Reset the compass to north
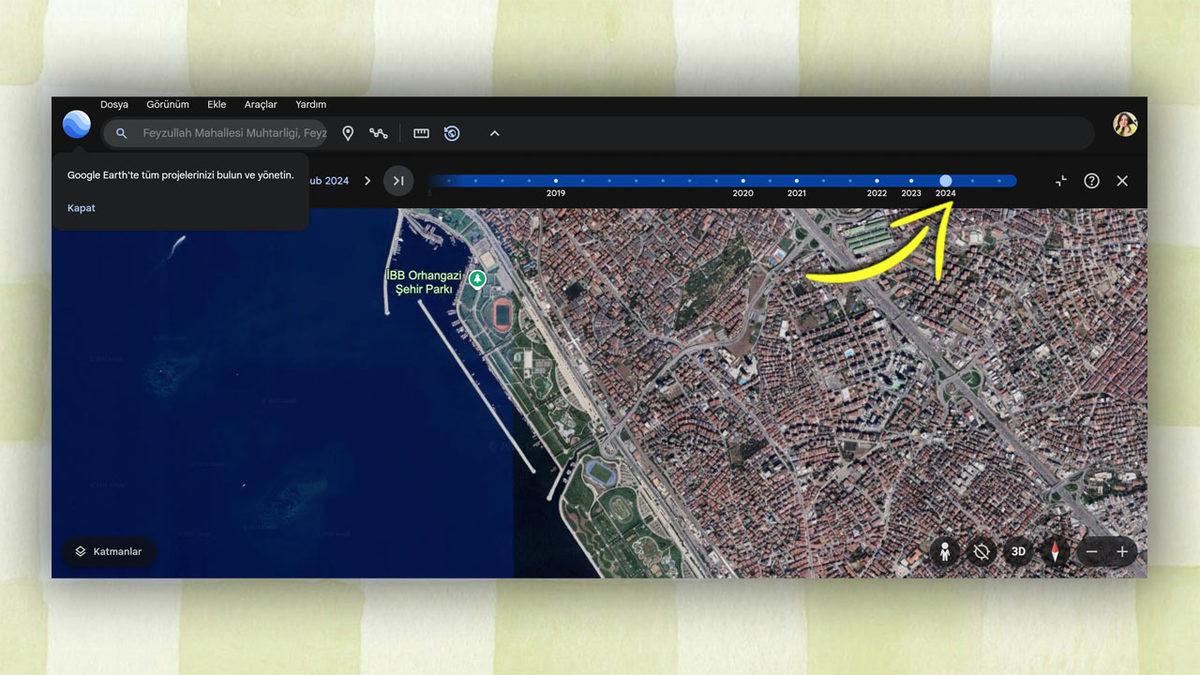This screenshot has width=1200, height=675. [1057, 551]
